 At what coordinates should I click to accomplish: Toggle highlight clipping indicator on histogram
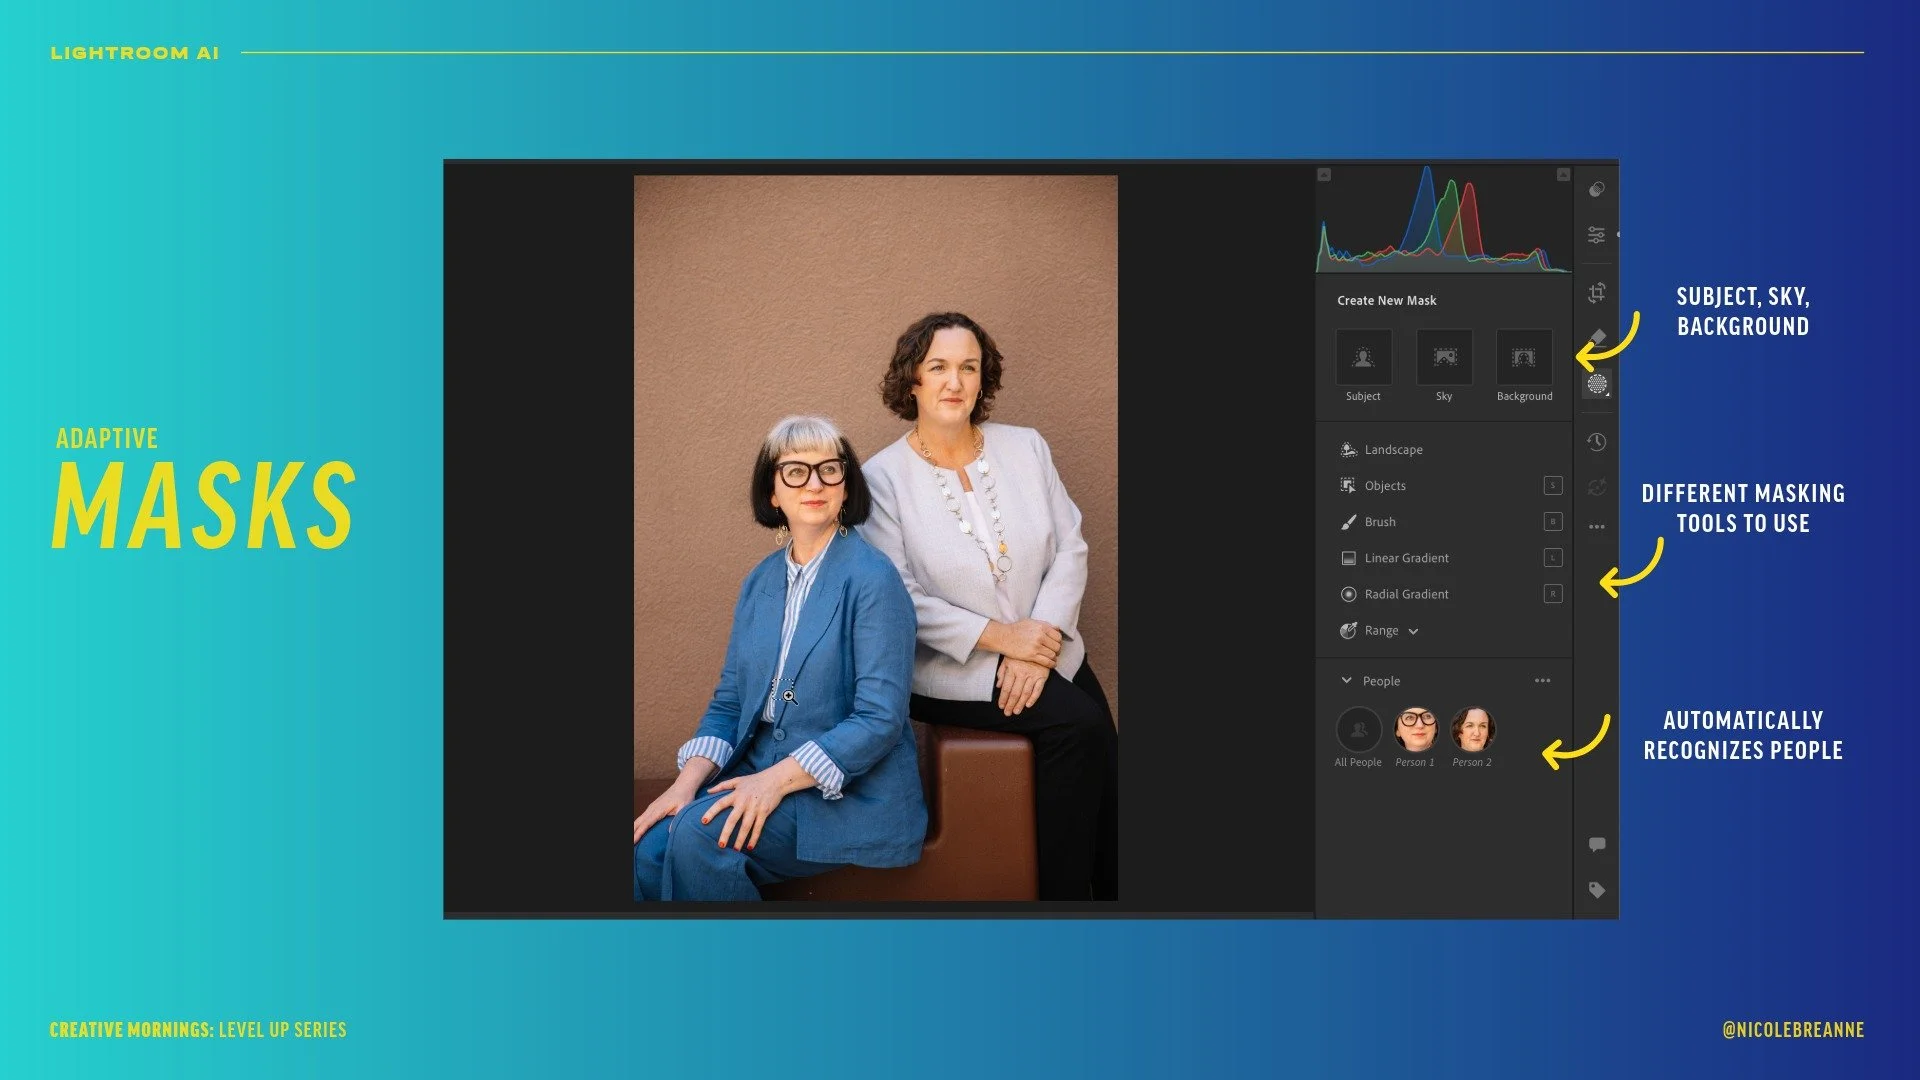[1563, 175]
